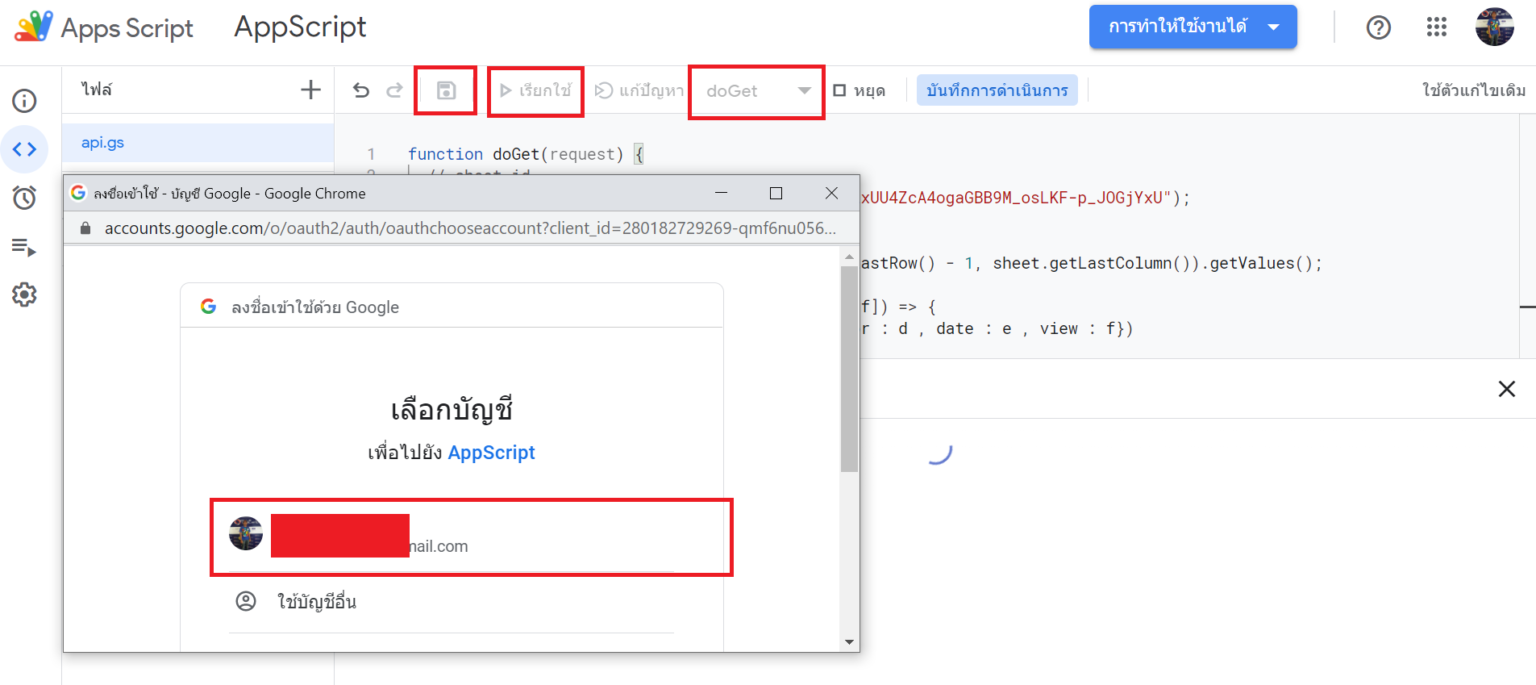The image size is (1536, 685).
Task: Open the Overview info icon in the sidebar
Action: point(24,101)
